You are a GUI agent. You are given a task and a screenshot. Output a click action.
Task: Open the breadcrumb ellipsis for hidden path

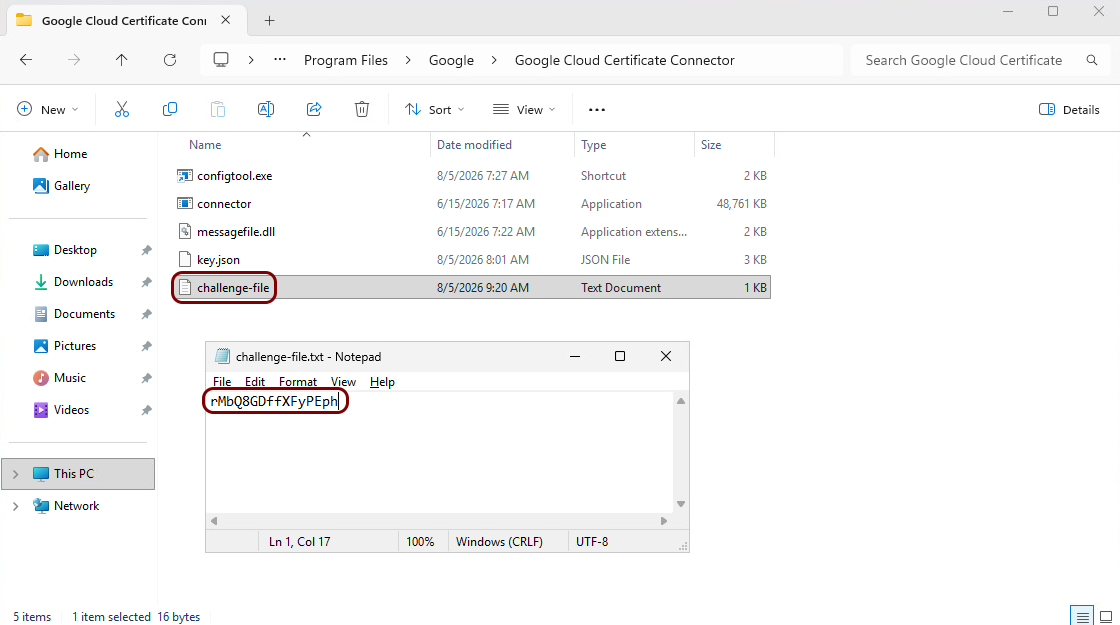coord(280,60)
